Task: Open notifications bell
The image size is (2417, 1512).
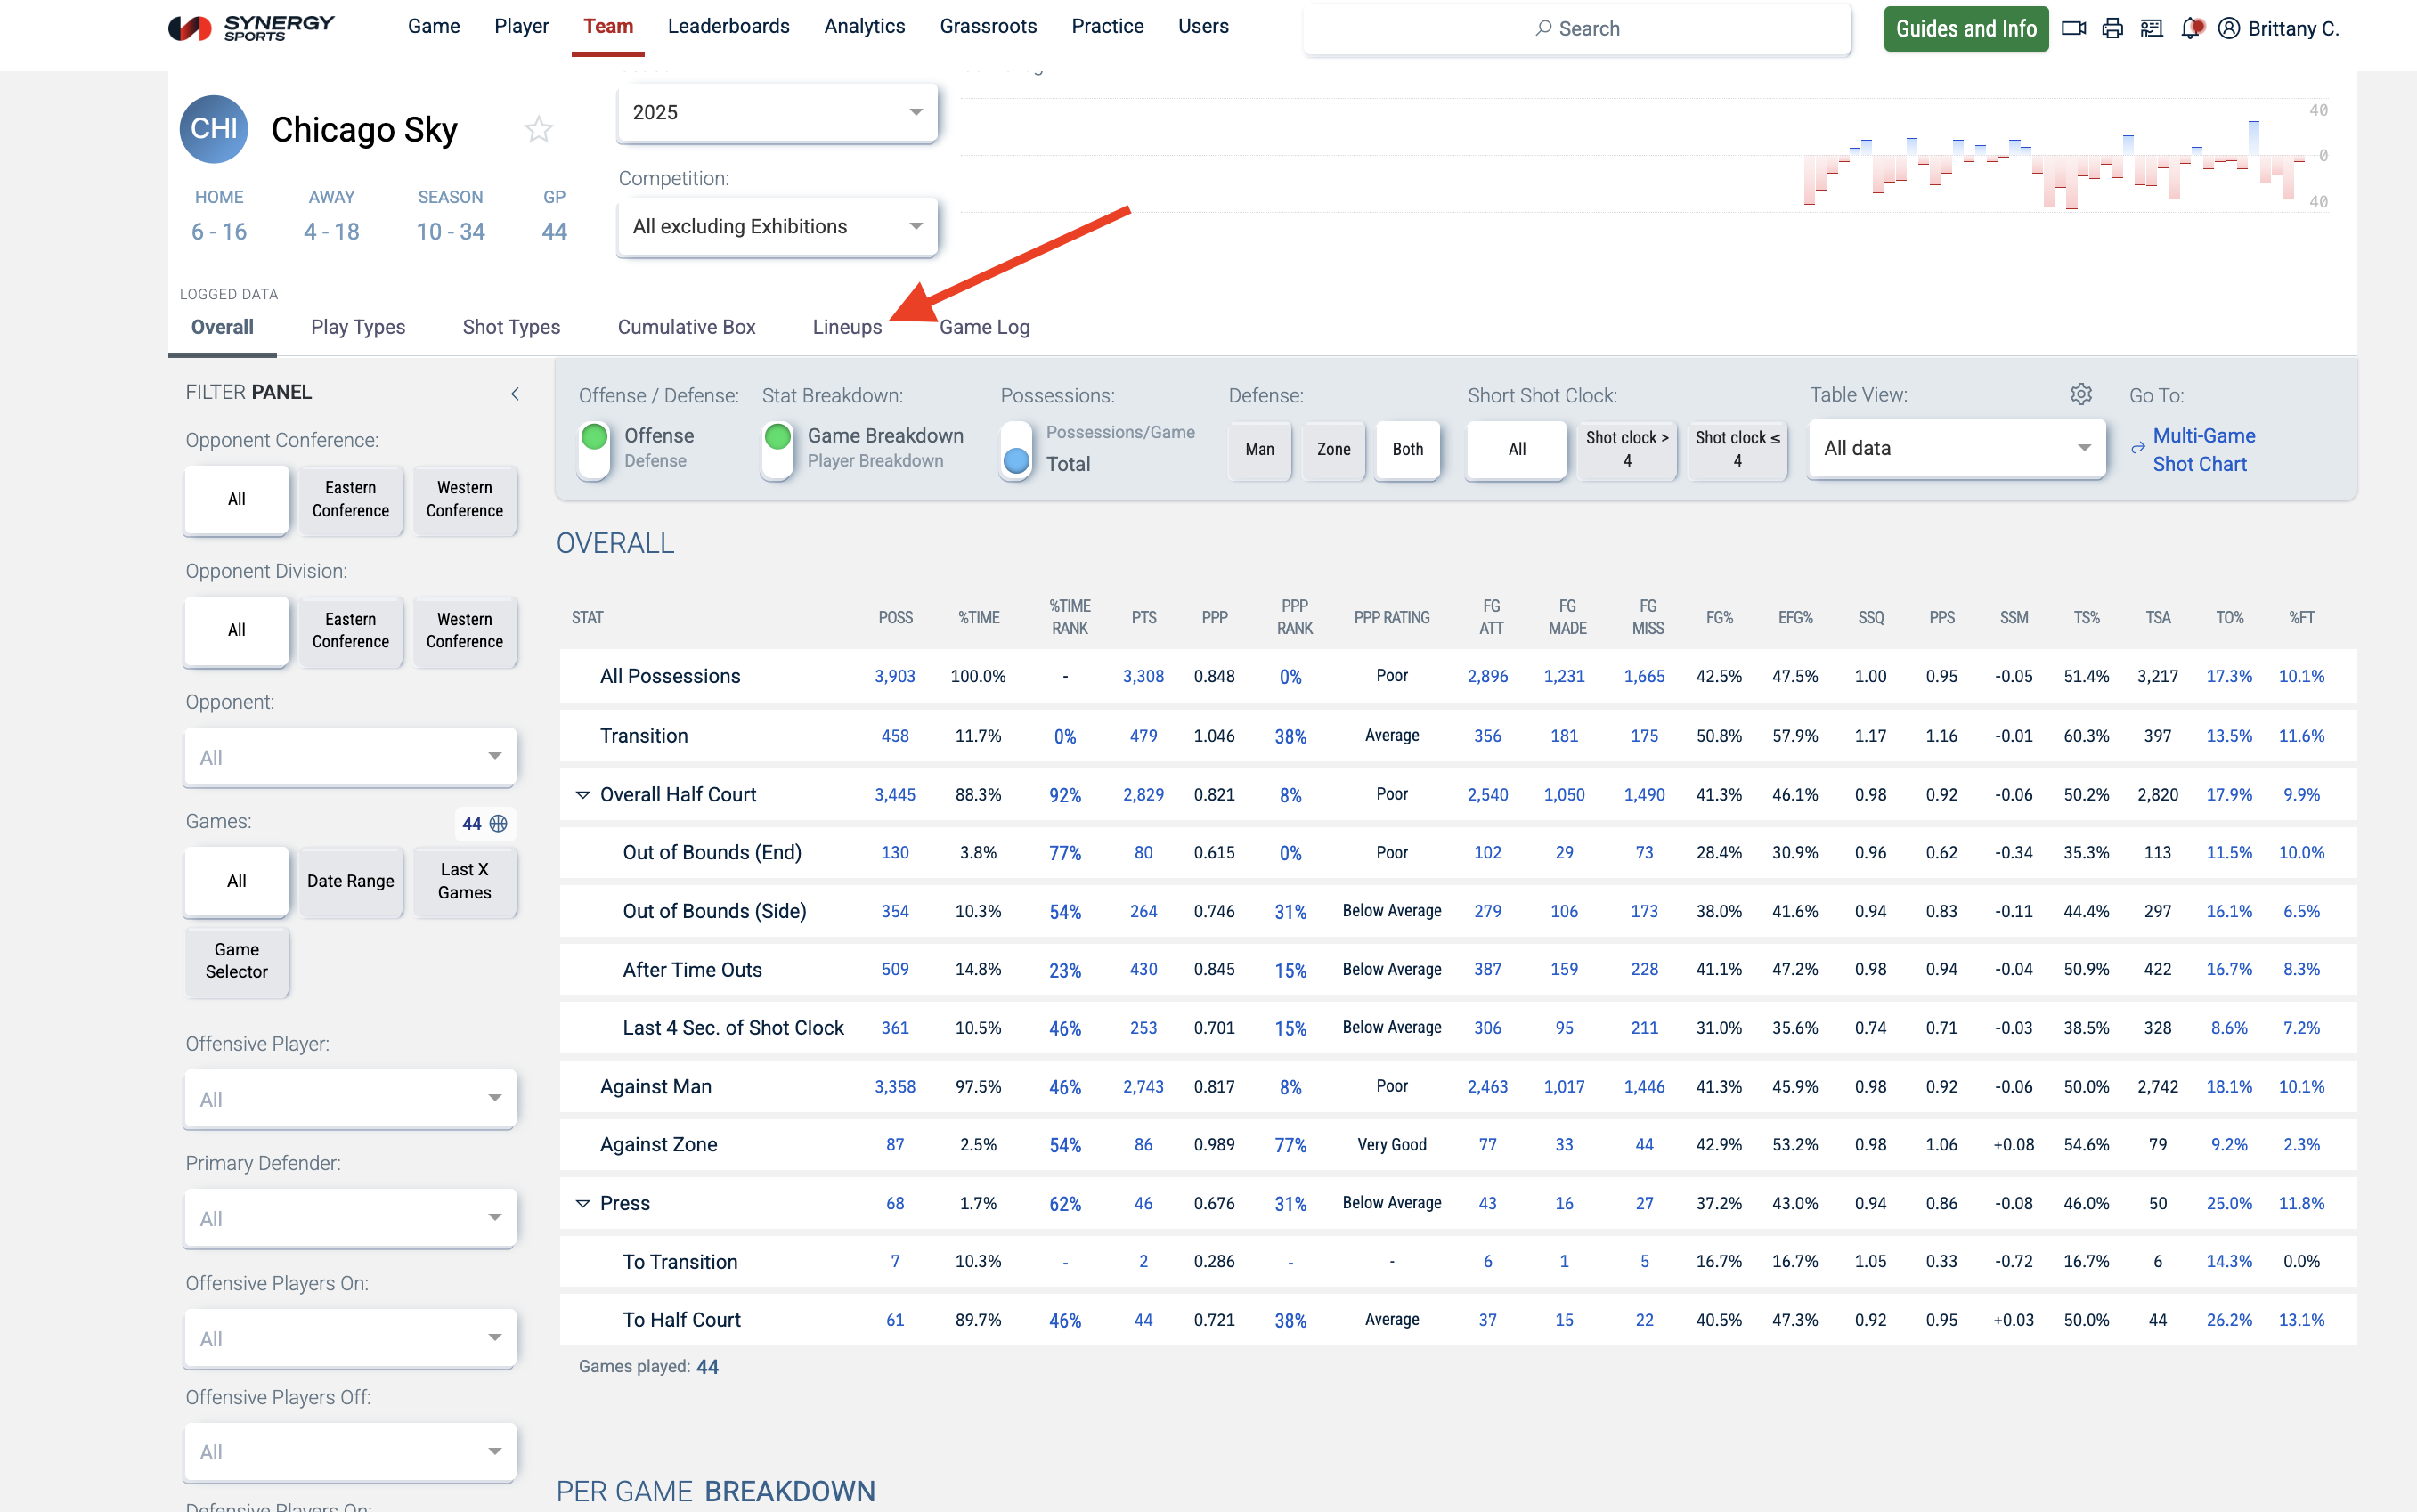Action: 2190,28
